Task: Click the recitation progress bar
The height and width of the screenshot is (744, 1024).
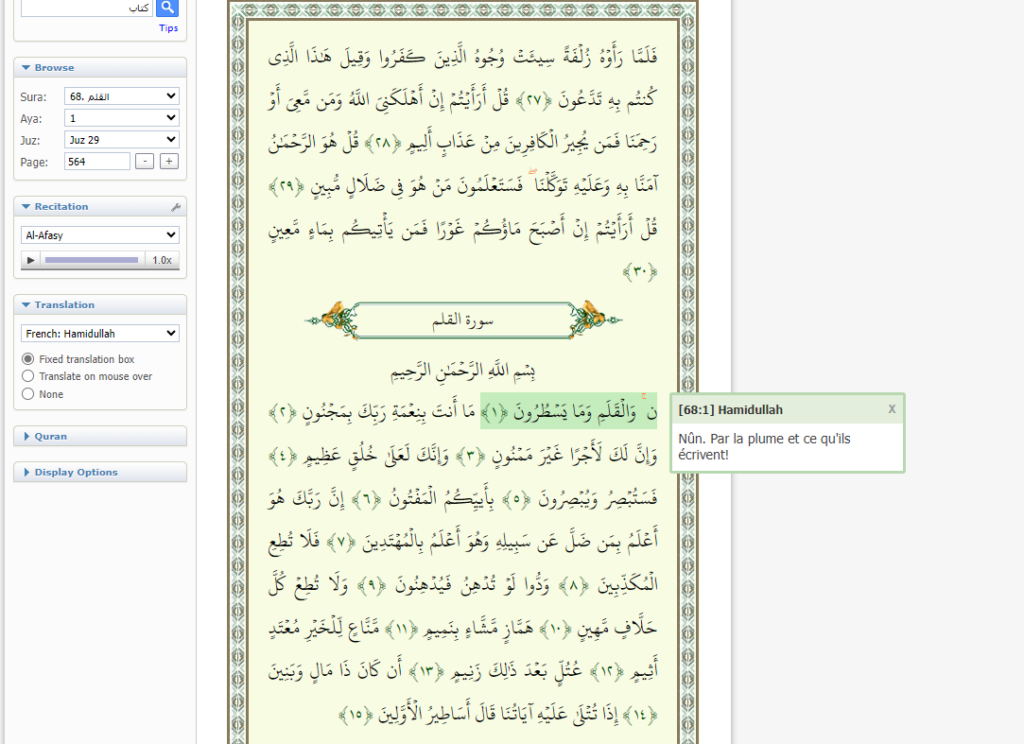Action: (91, 260)
